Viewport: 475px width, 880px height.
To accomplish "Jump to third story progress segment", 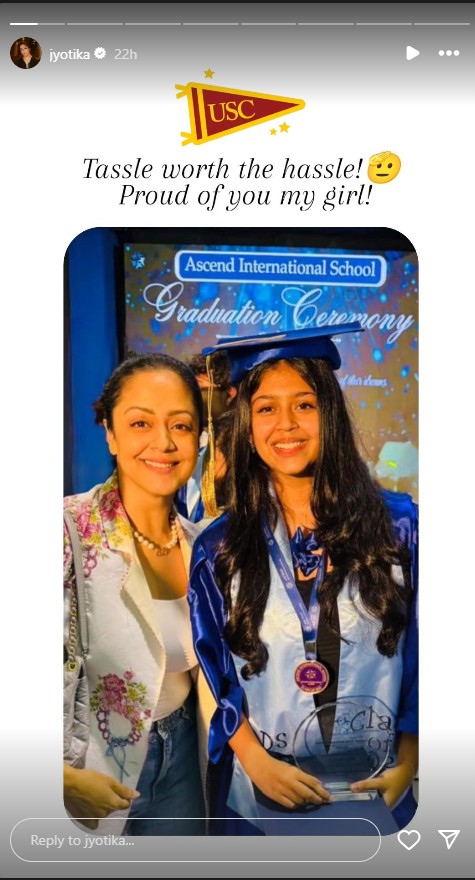I will click(x=153, y=24).
